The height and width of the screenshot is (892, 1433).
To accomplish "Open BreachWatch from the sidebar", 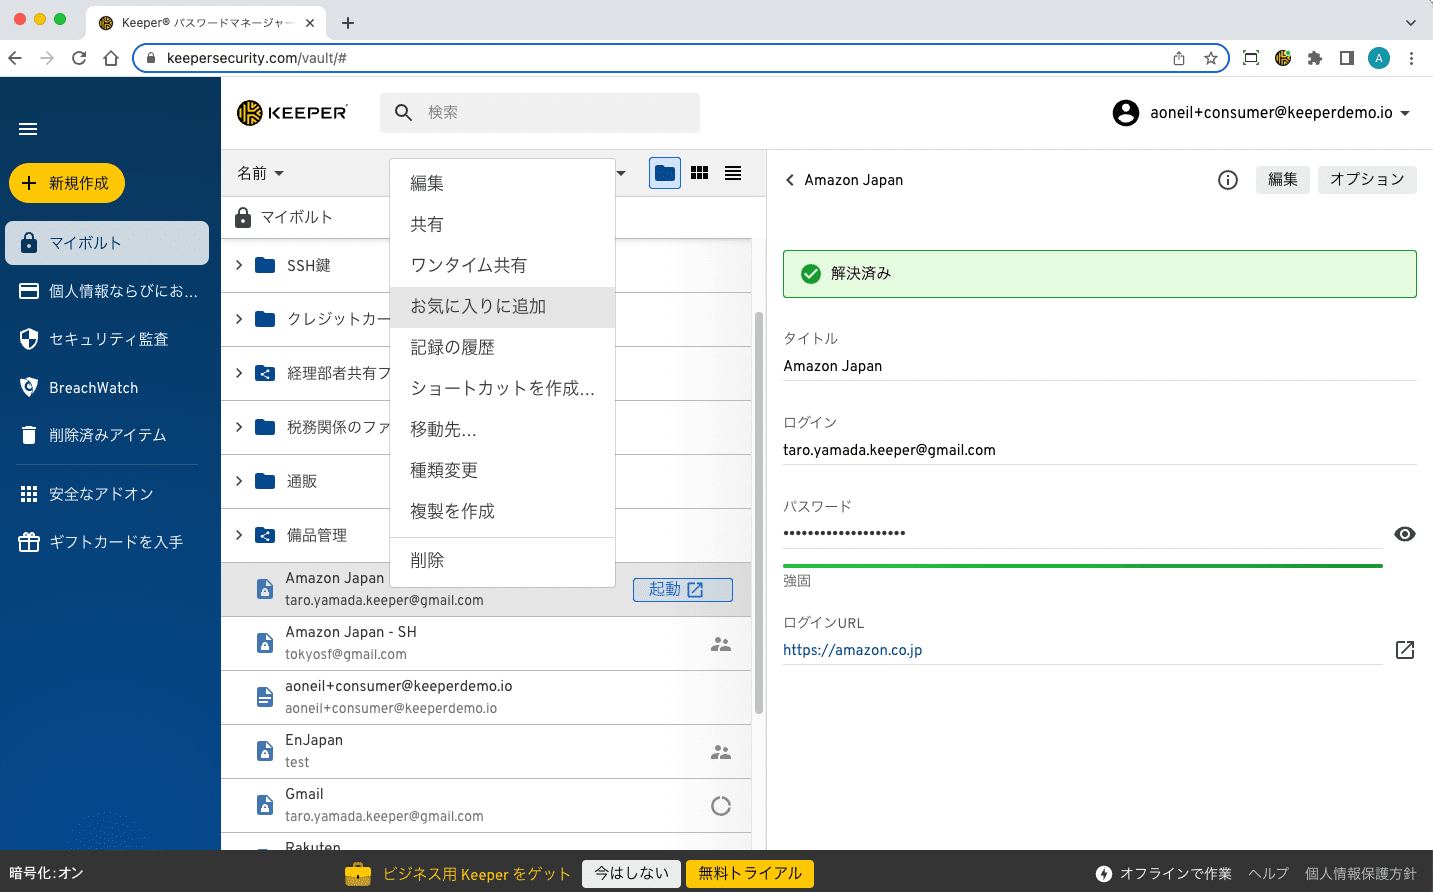I will tap(94, 388).
